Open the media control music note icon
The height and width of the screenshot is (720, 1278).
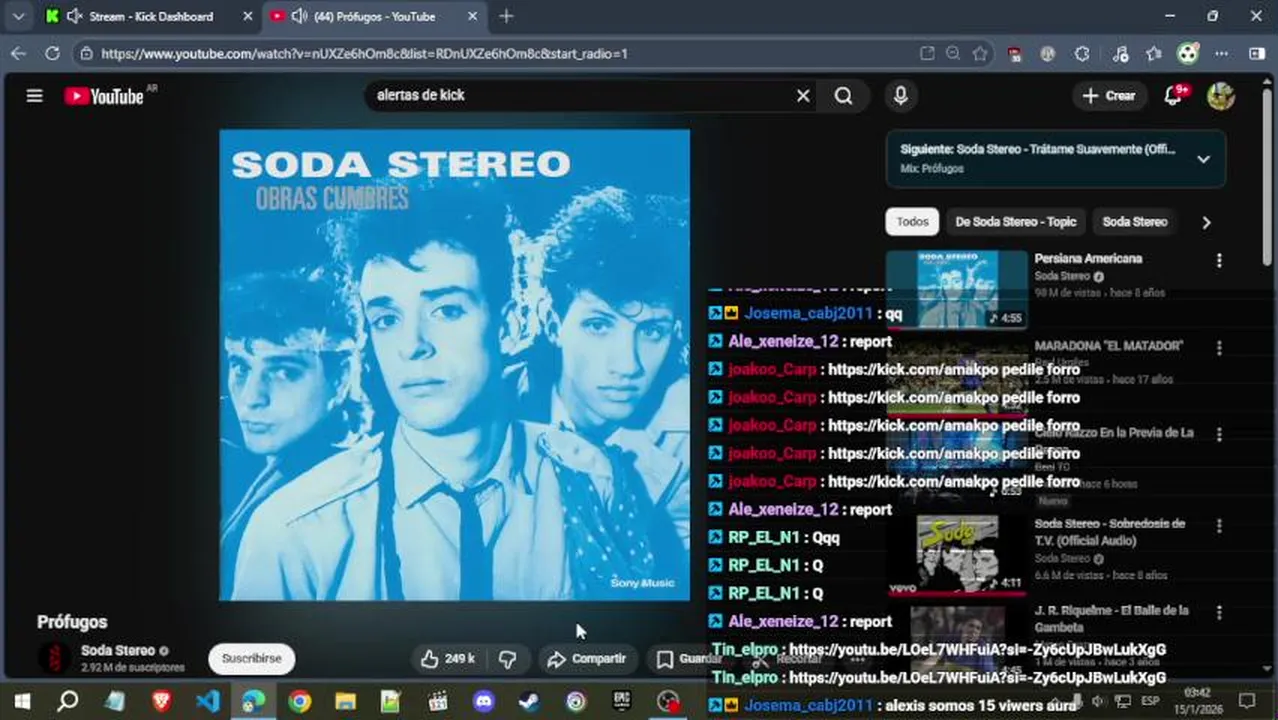click(1121, 54)
